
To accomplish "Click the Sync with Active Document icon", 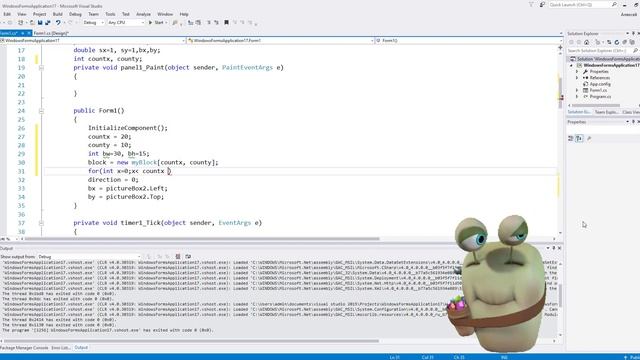I will coord(609,42).
